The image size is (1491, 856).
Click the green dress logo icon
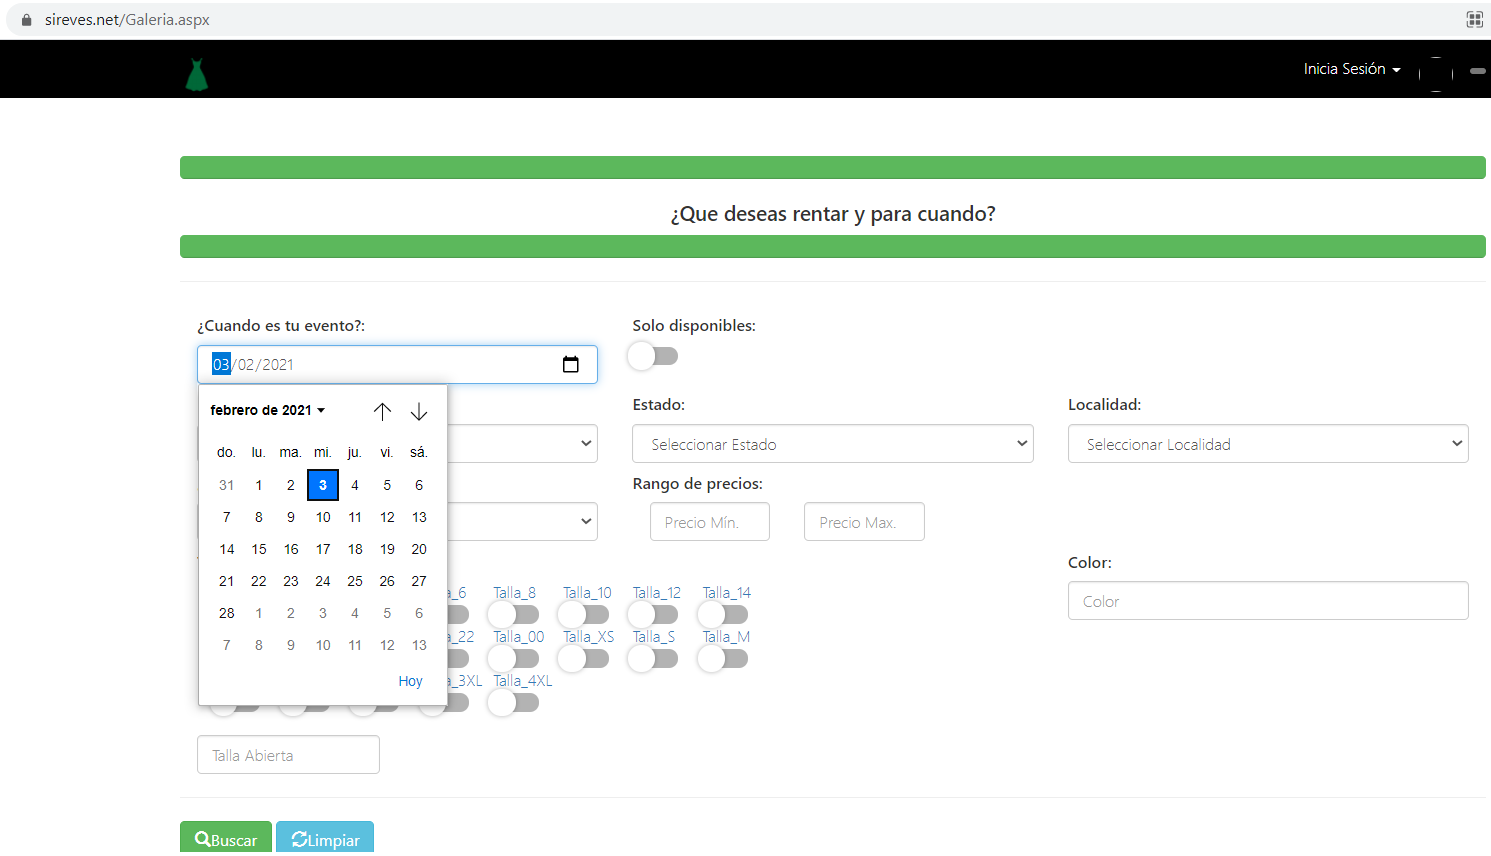click(x=197, y=75)
